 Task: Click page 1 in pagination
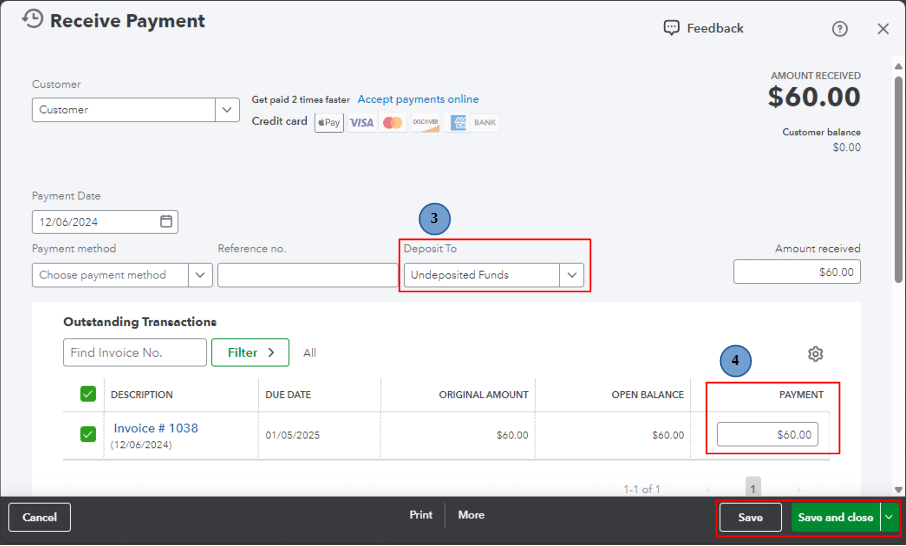752,489
